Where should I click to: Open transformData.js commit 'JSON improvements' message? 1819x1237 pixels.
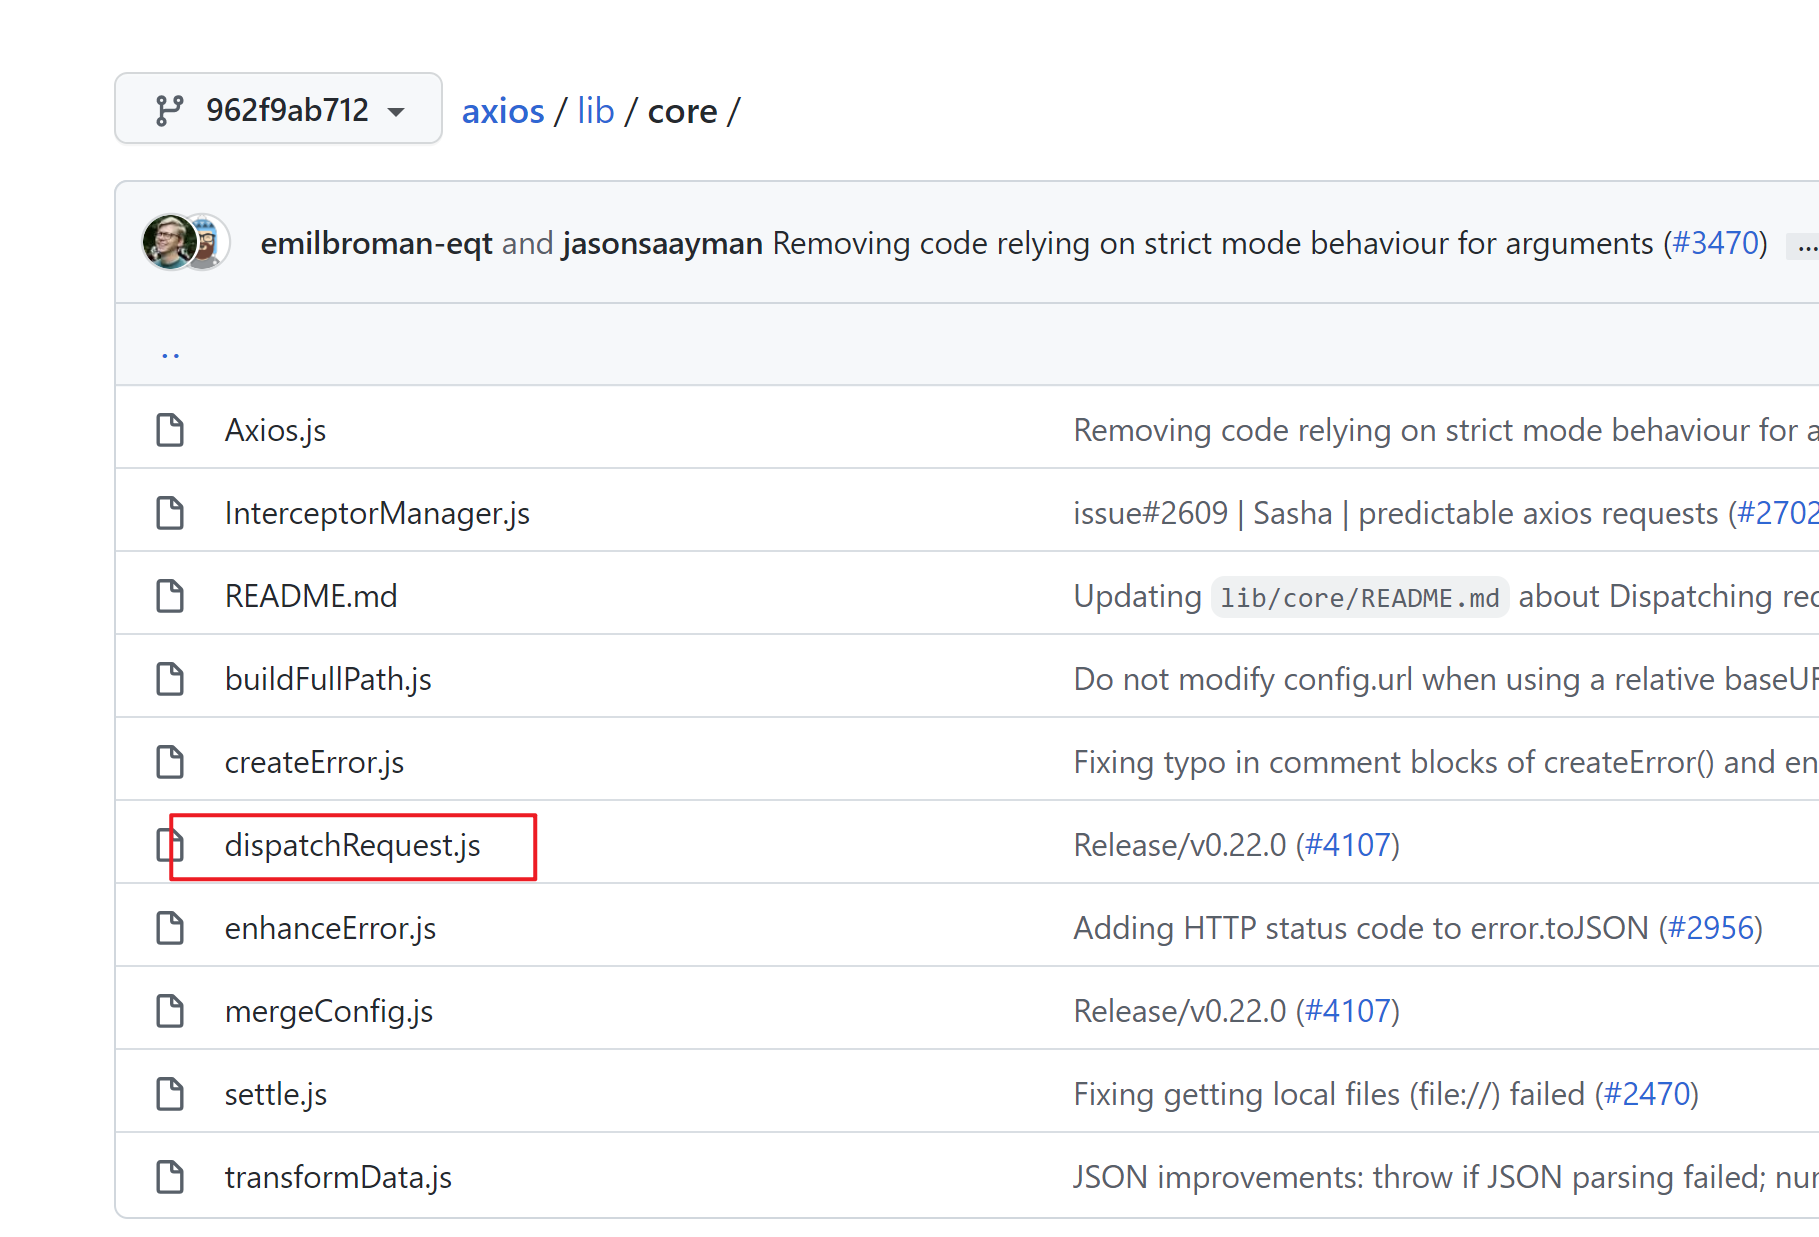(1446, 1177)
